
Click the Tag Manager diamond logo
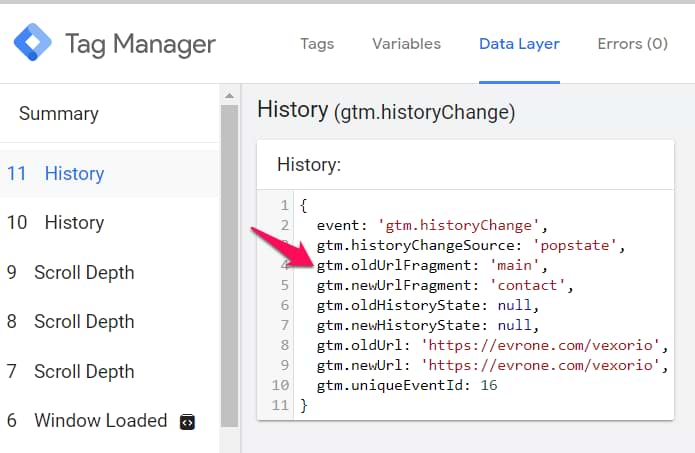click(x=32, y=43)
